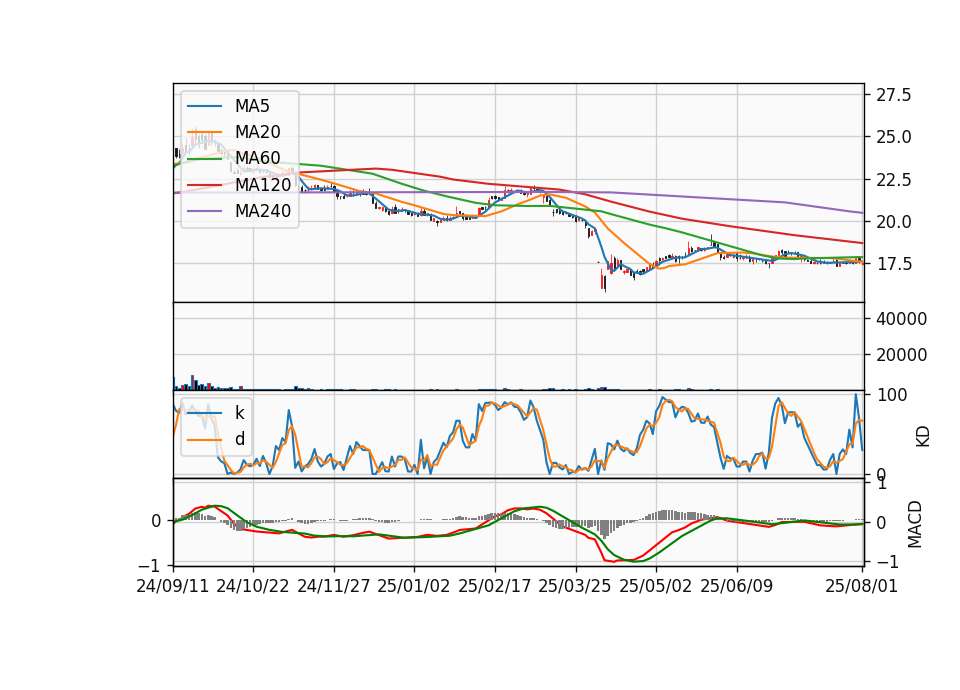Click the 17.5 price axis label
This screenshot has width=960, height=690.
893,264
